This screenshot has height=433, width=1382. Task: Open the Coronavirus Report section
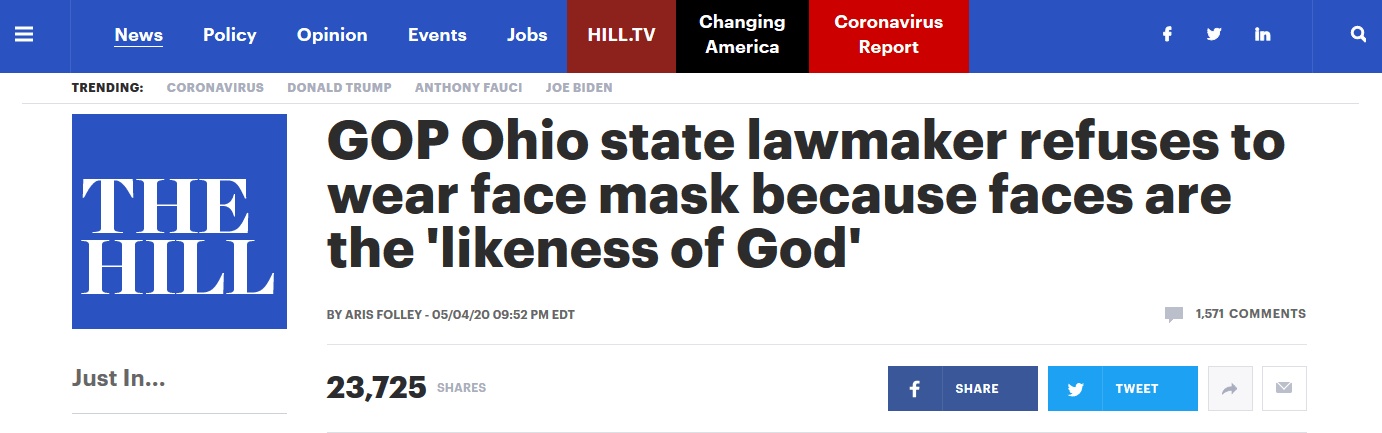[x=888, y=35]
